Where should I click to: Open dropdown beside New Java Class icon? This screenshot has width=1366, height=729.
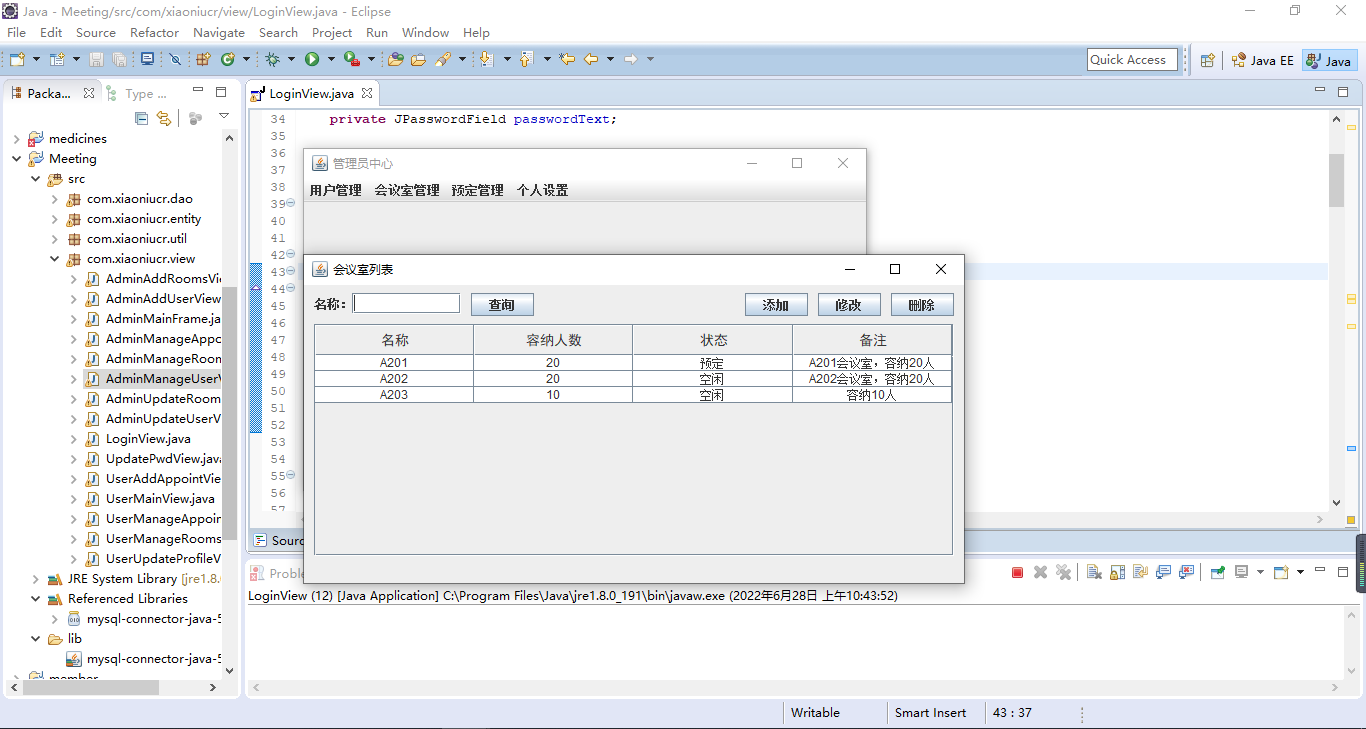[246, 59]
